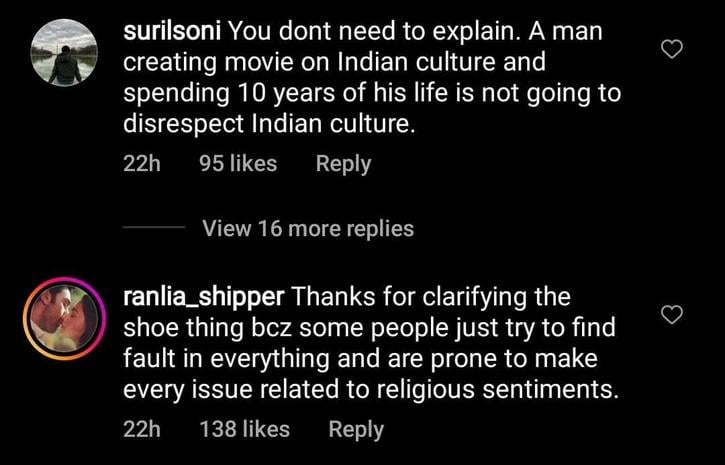
Task: Reply to surilsoni's comment
Action: point(343,163)
